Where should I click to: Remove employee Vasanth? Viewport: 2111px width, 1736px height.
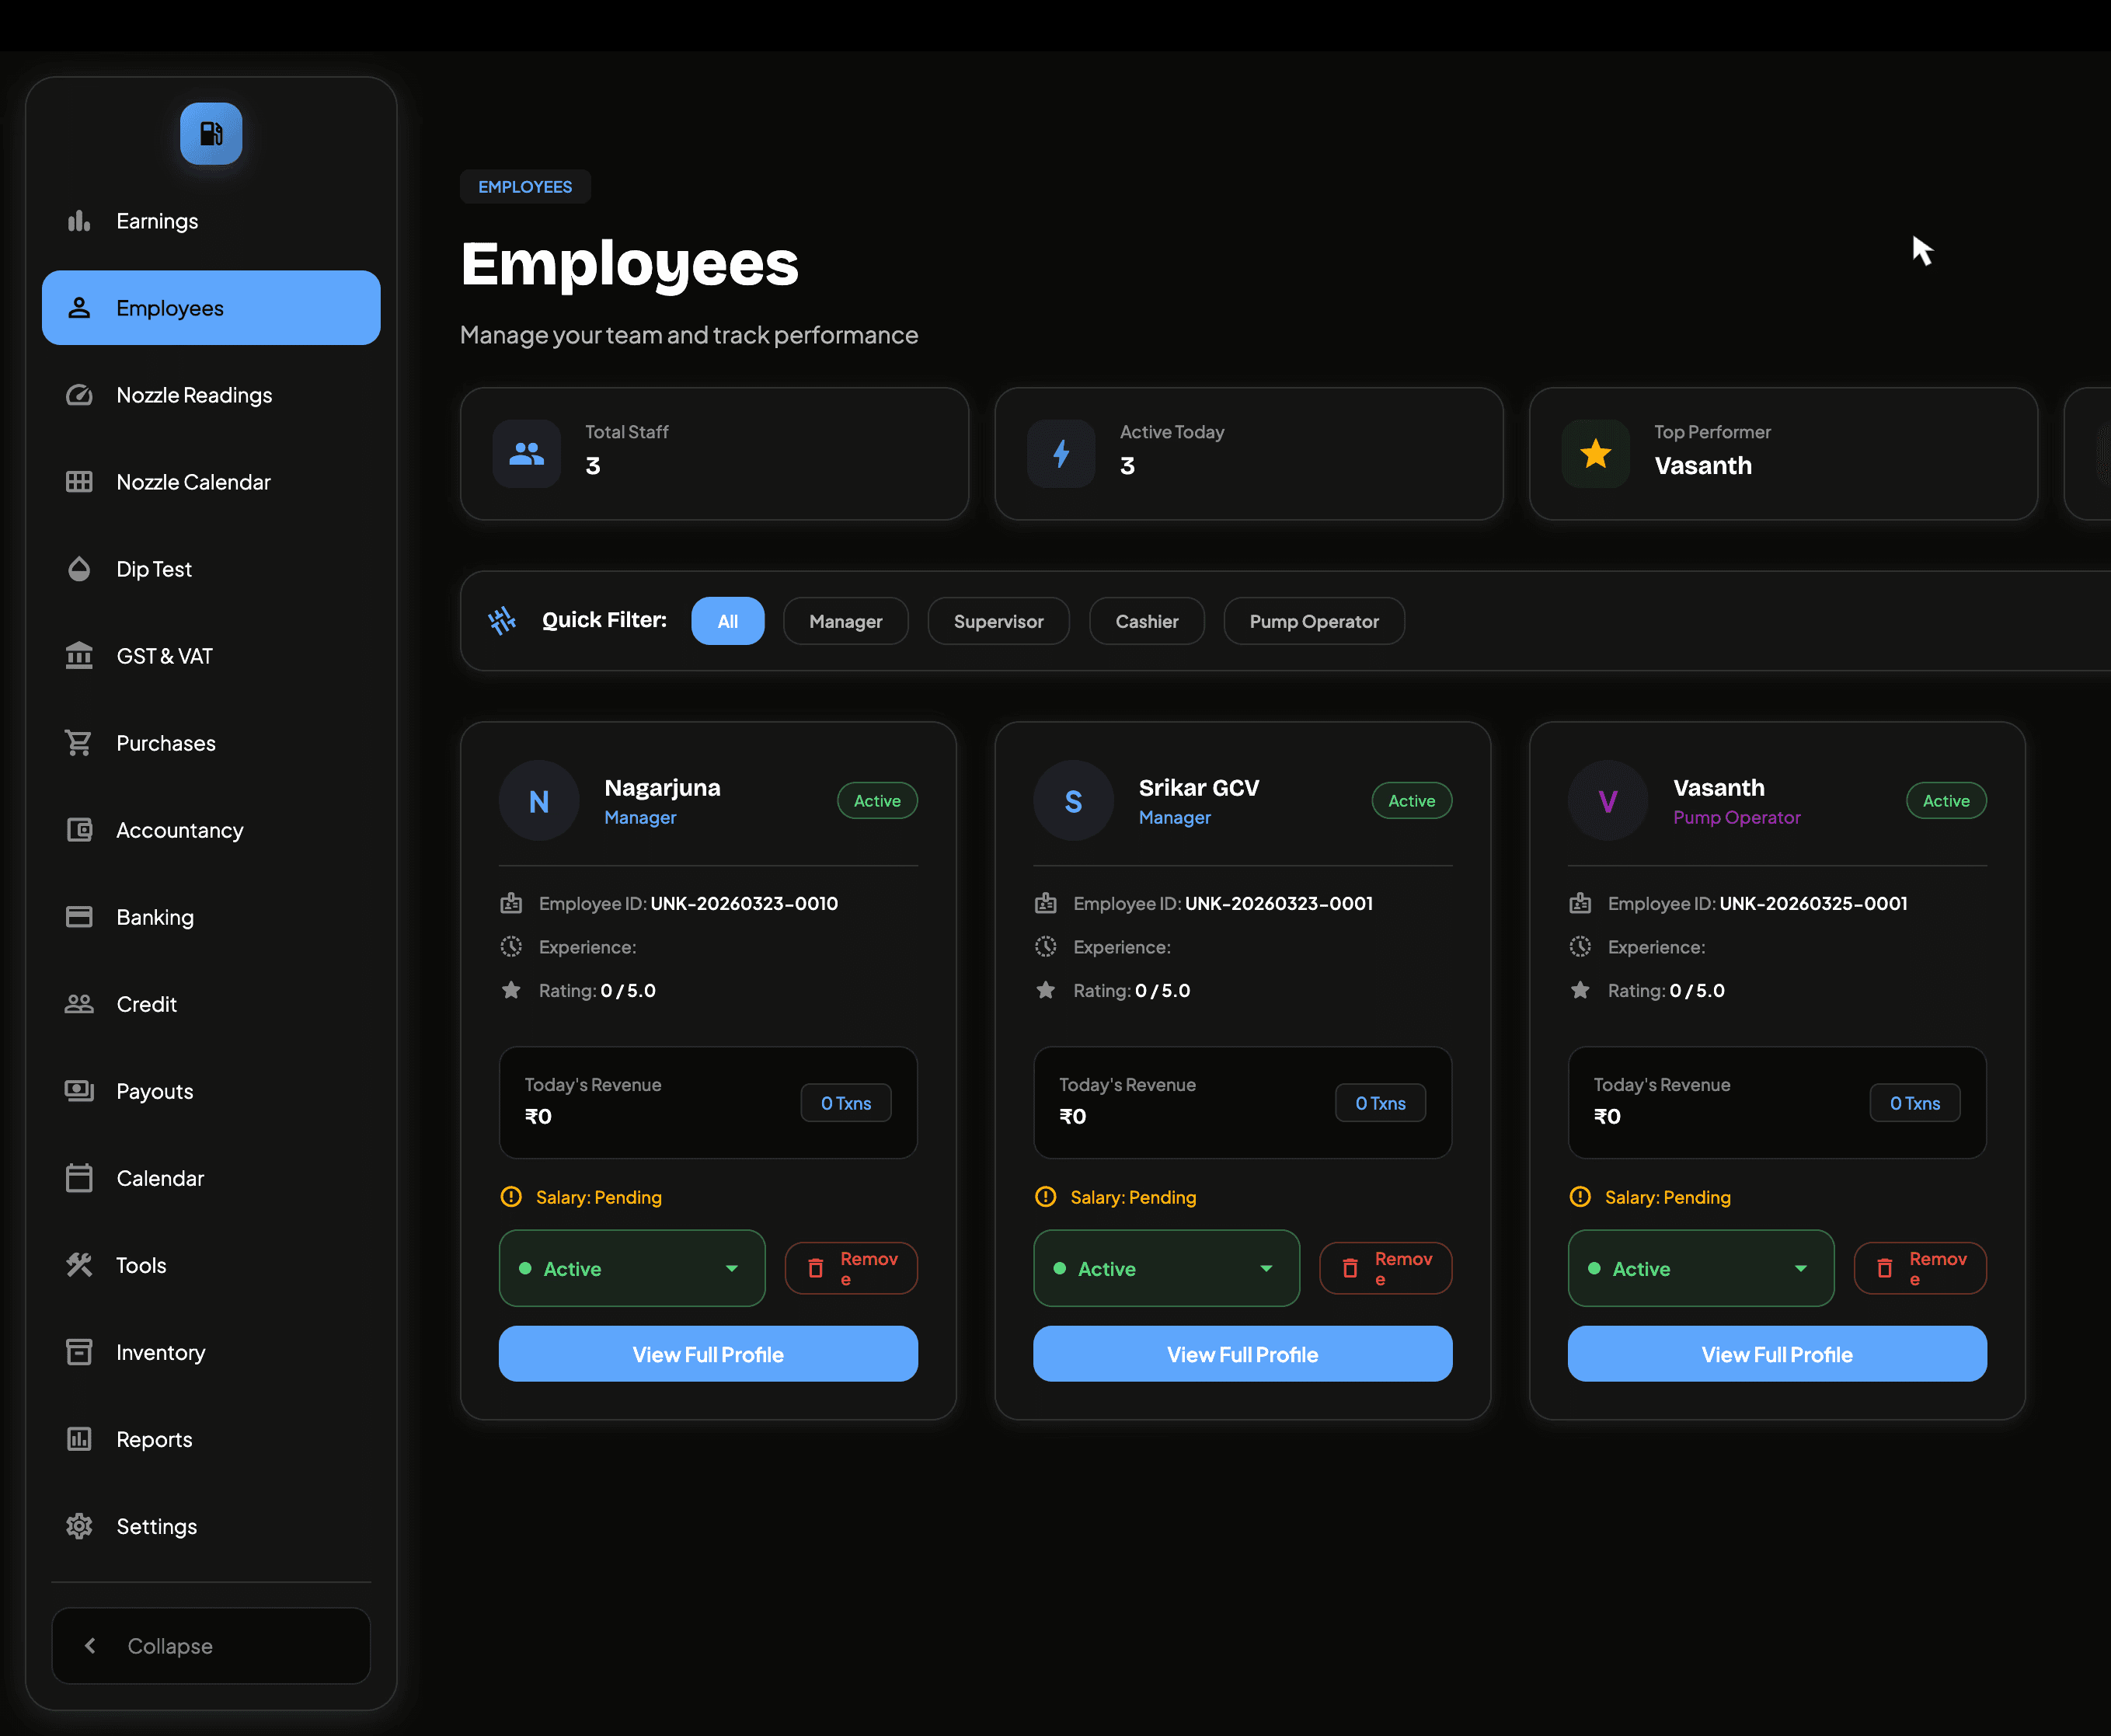(1919, 1268)
